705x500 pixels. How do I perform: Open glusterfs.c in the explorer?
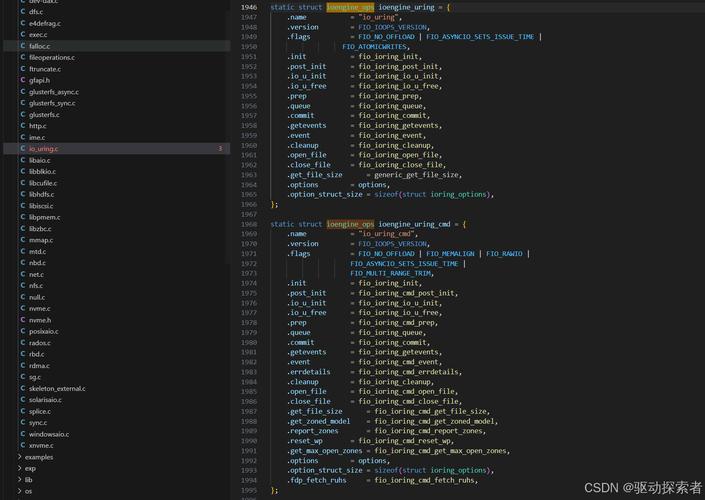tap(44, 115)
